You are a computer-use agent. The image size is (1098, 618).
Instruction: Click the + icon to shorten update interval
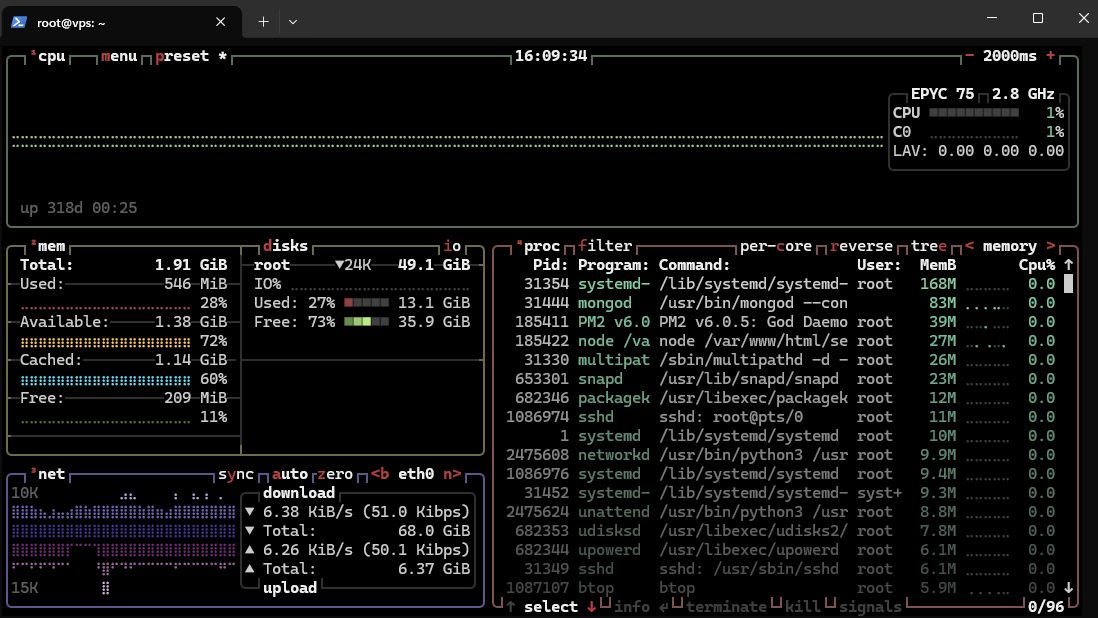[1050, 56]
